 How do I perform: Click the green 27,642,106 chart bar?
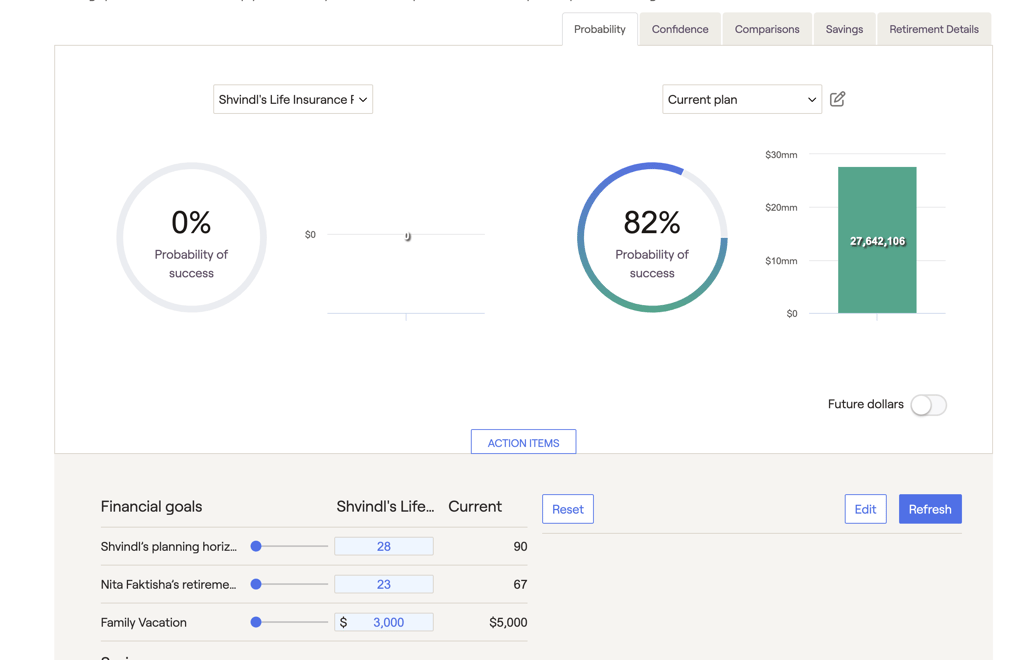[877, 240]
